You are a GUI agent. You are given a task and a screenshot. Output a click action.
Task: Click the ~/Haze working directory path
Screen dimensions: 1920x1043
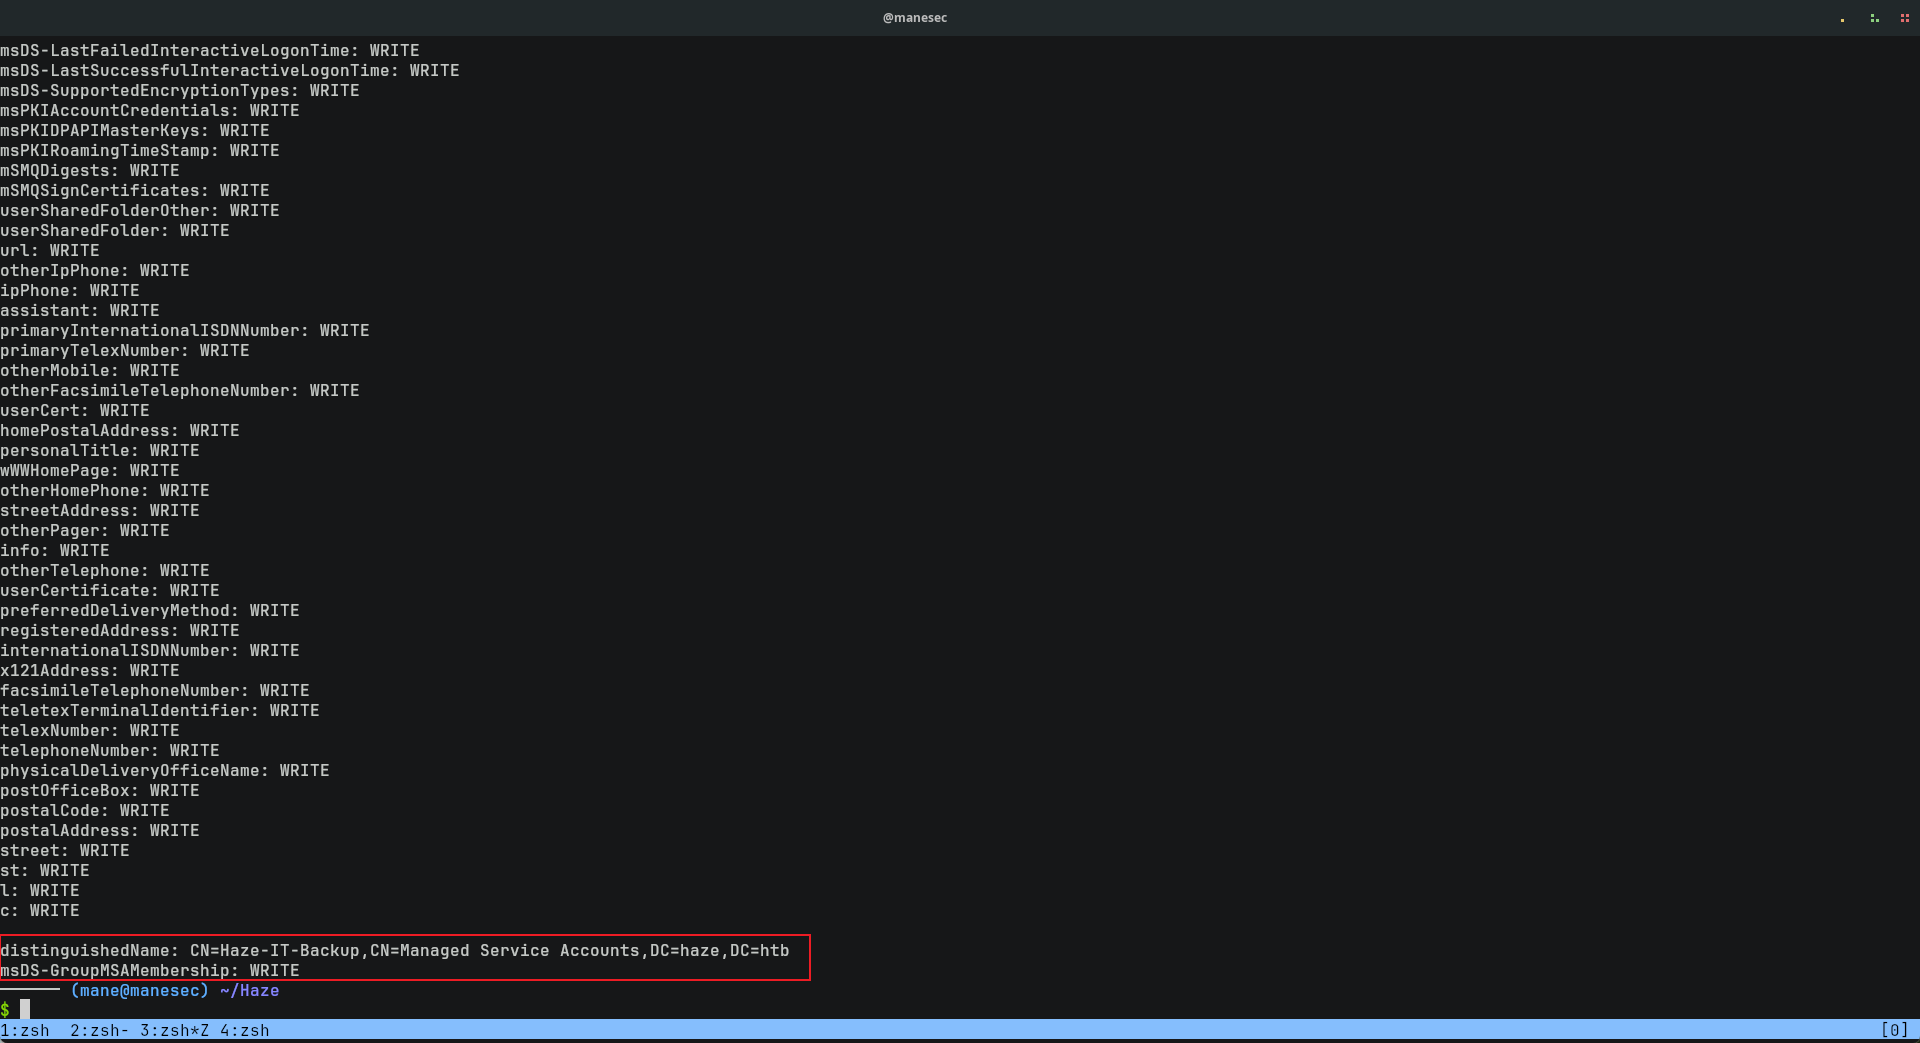[249, 990]
